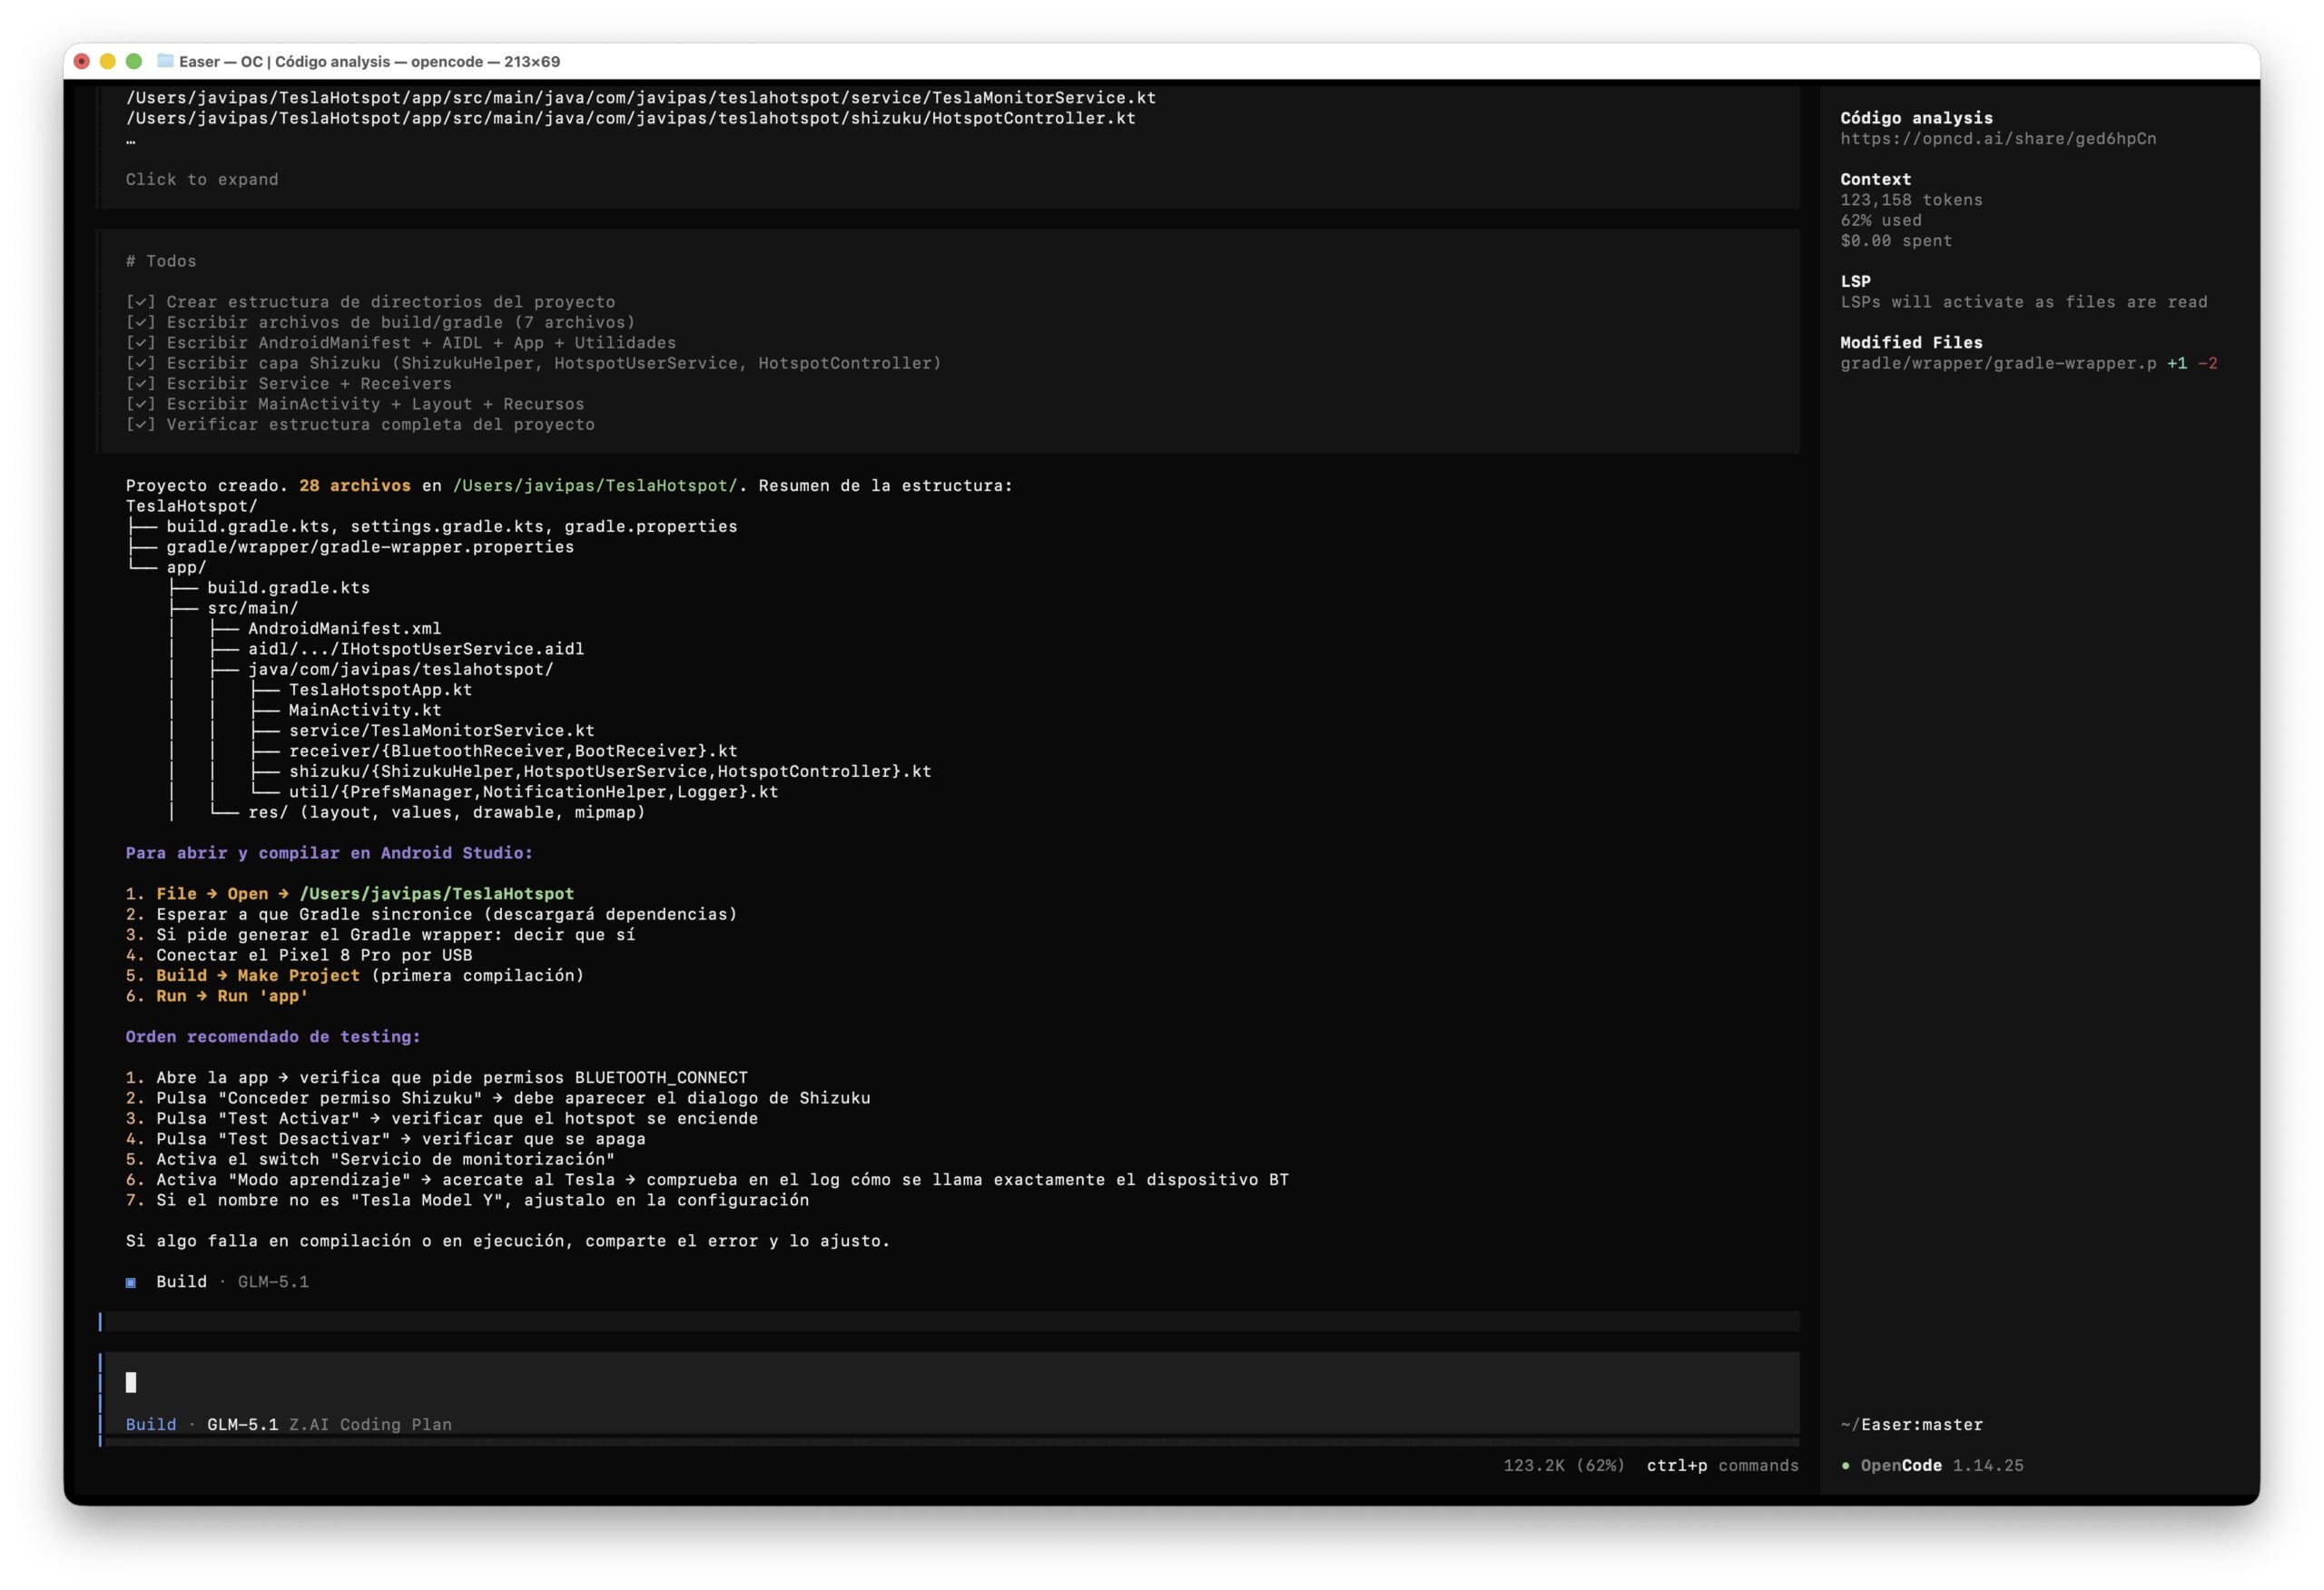The width and height of the screenshot is (2324, 1590).
Task: Click the folder icon in title bar
Action: point(165,61)
